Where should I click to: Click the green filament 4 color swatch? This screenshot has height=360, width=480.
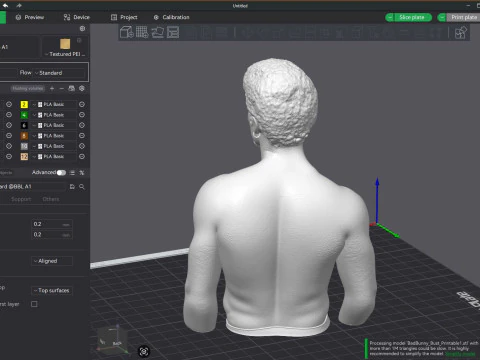pyautogui.click(x=24, y=115)
